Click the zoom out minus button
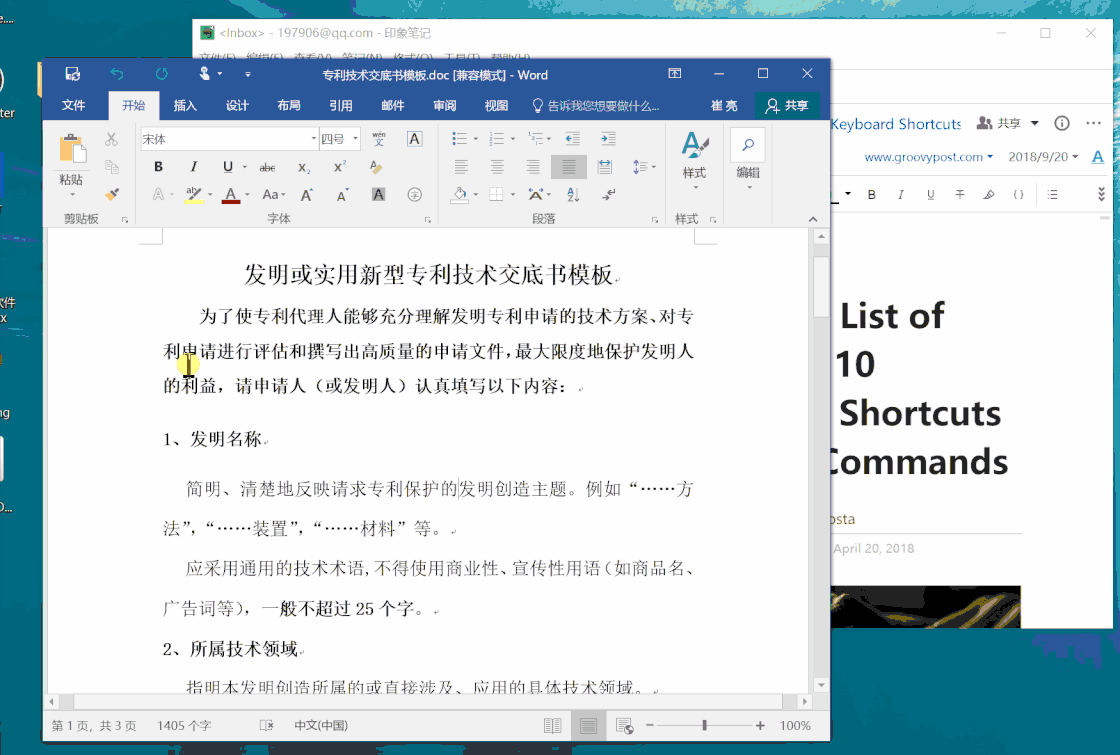Viewport: 1120px width, 755px height. click(650, 725)
